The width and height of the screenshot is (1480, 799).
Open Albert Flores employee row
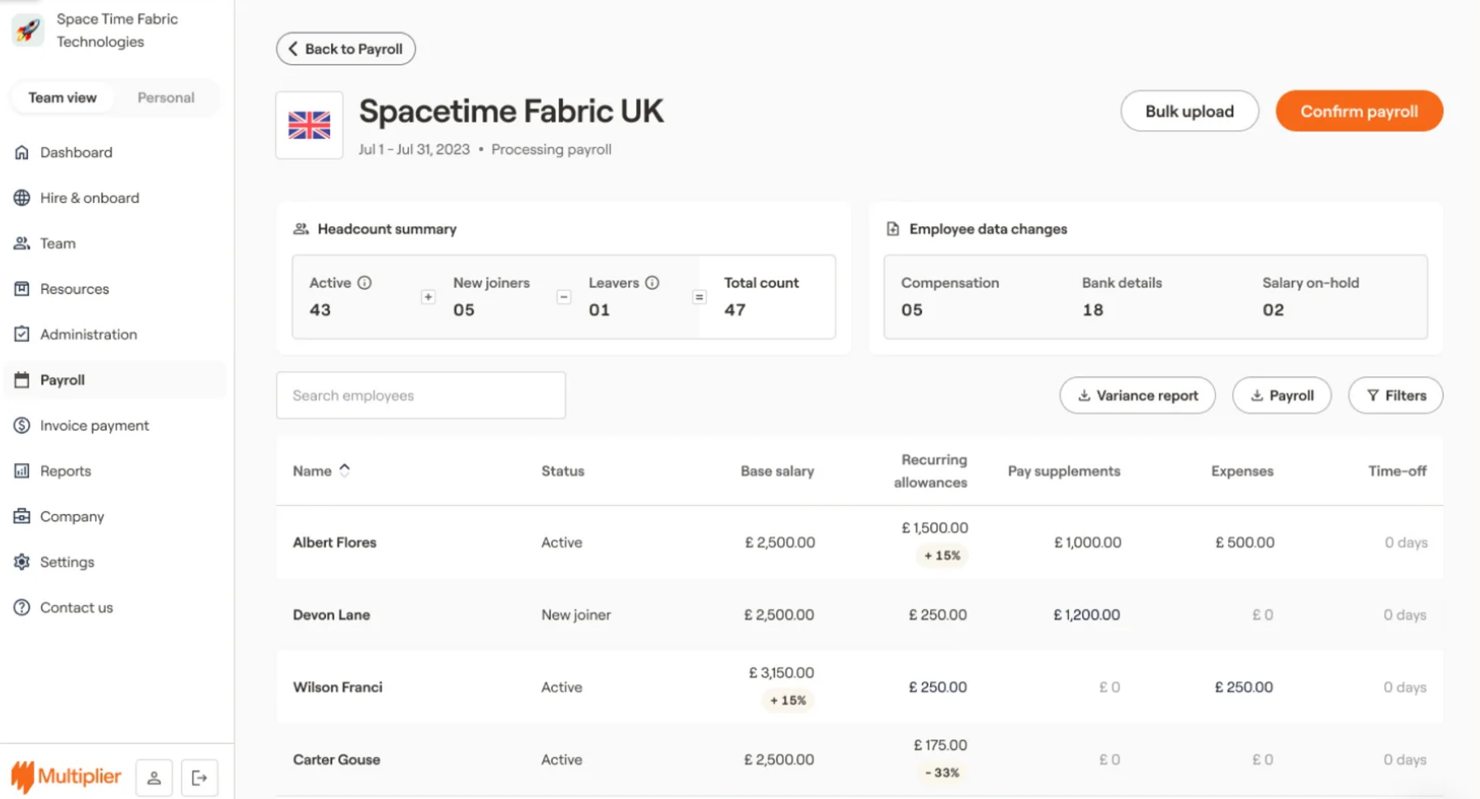point(860,543)
